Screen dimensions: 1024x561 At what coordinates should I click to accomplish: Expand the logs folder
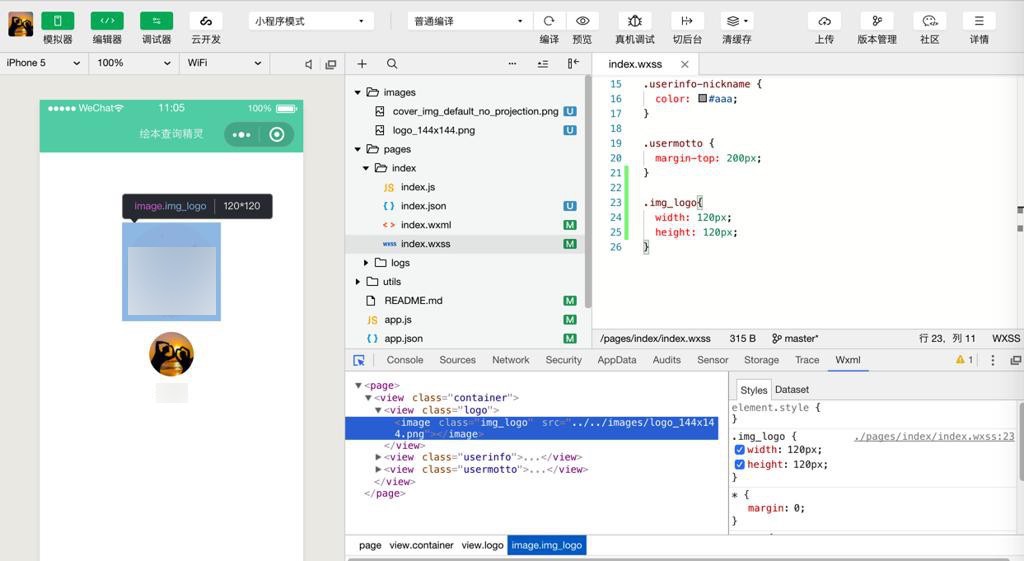coord(366,263)
